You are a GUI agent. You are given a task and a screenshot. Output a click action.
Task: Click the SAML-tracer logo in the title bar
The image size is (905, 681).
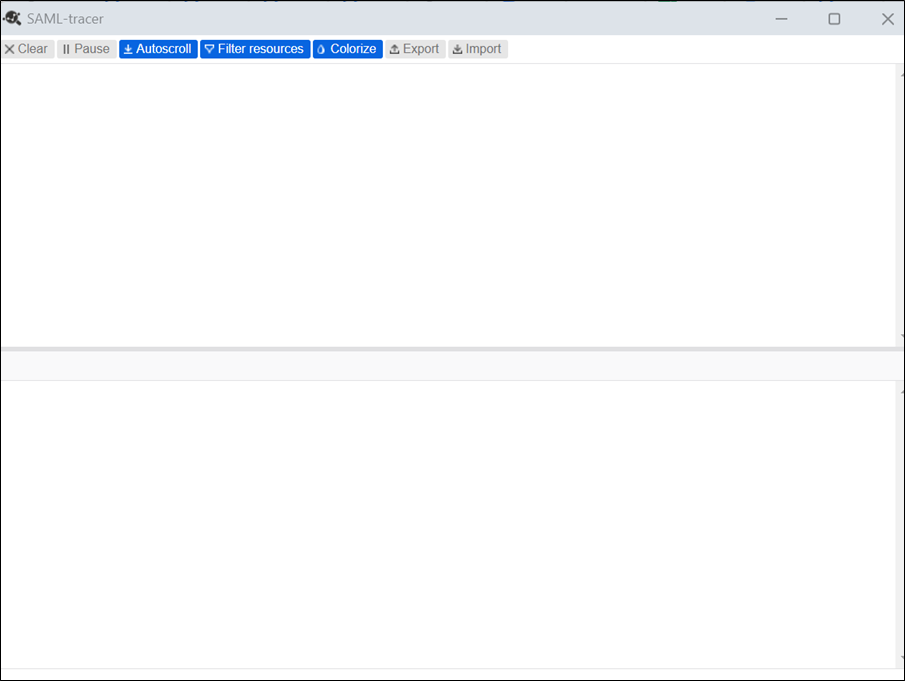pyautogui.click(x=12, y=18)
